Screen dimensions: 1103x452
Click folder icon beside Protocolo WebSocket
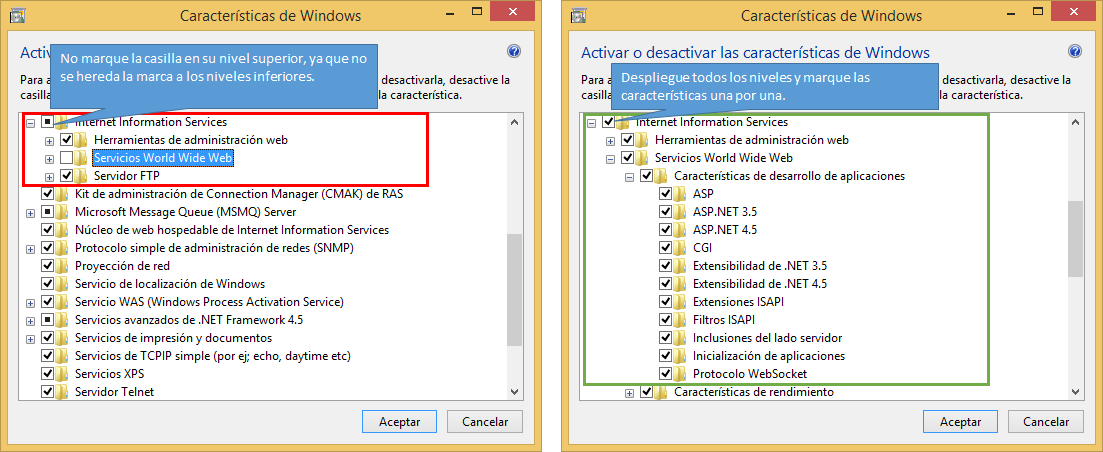680,374
